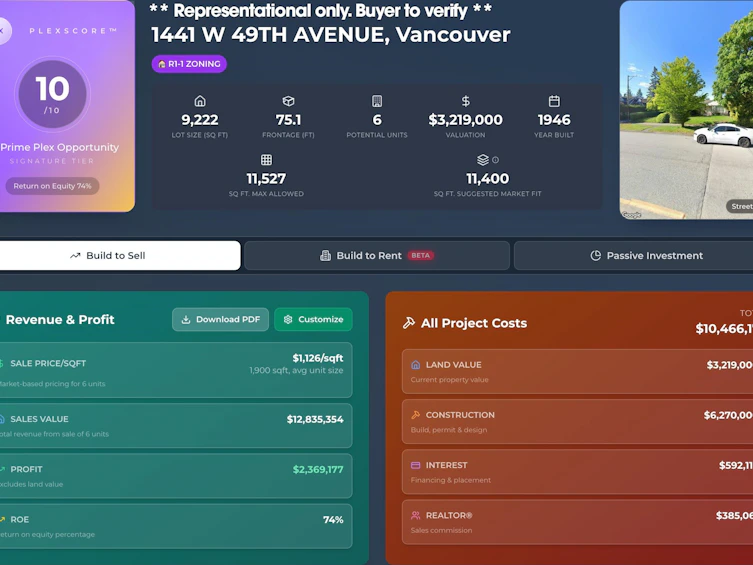Close the PlexScore card
Screen dimensions: 753x565
point(2,31)
